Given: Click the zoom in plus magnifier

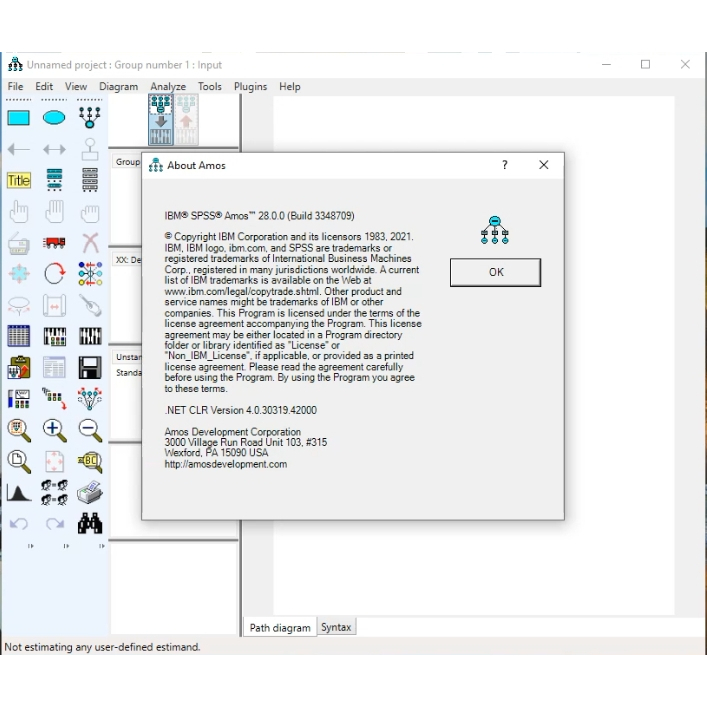Looking at the screenshot, I should pos(54,430).
